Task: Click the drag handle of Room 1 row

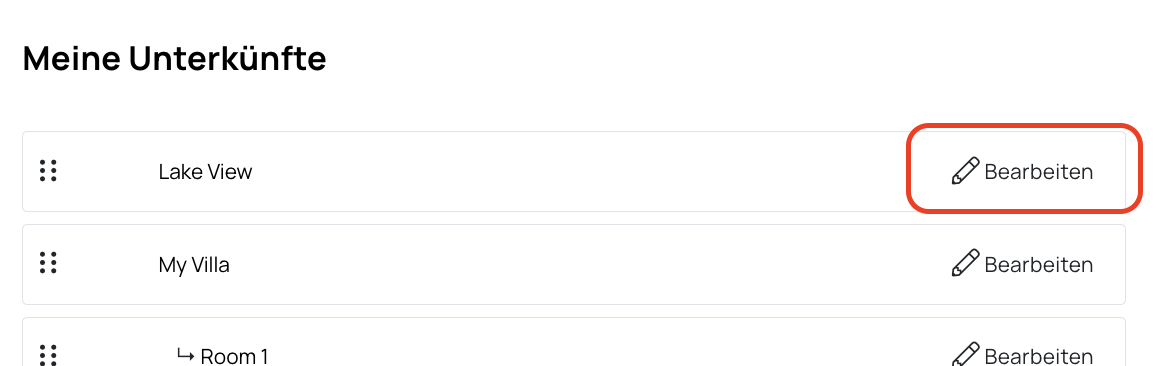Action: pyautogui.click(x=48, y=354)
